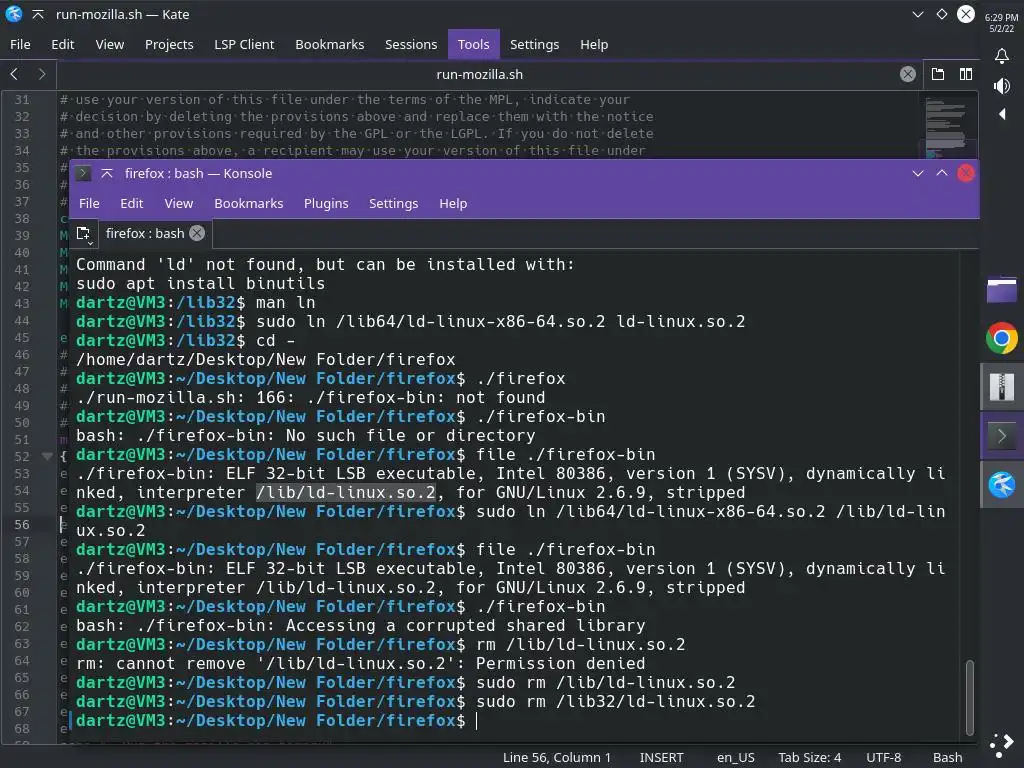Maximize the Konsole window
This screenshot has width=1024, height=768.
[x=942, y=173]
